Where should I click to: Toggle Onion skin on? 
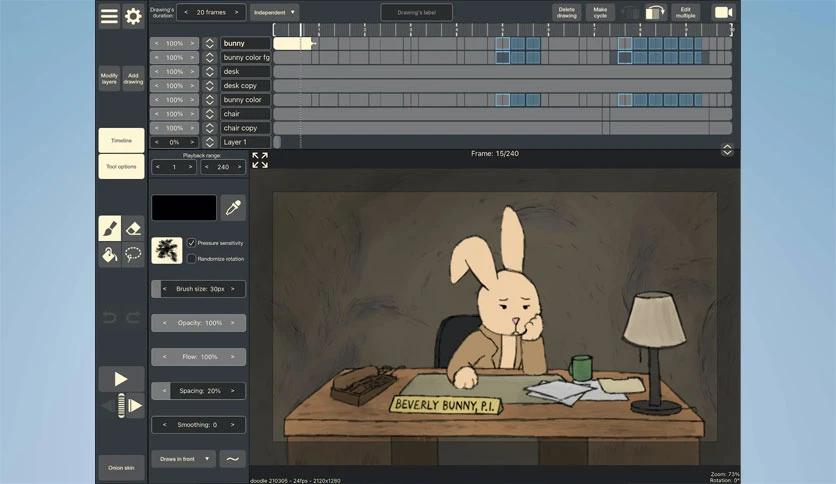121,467
